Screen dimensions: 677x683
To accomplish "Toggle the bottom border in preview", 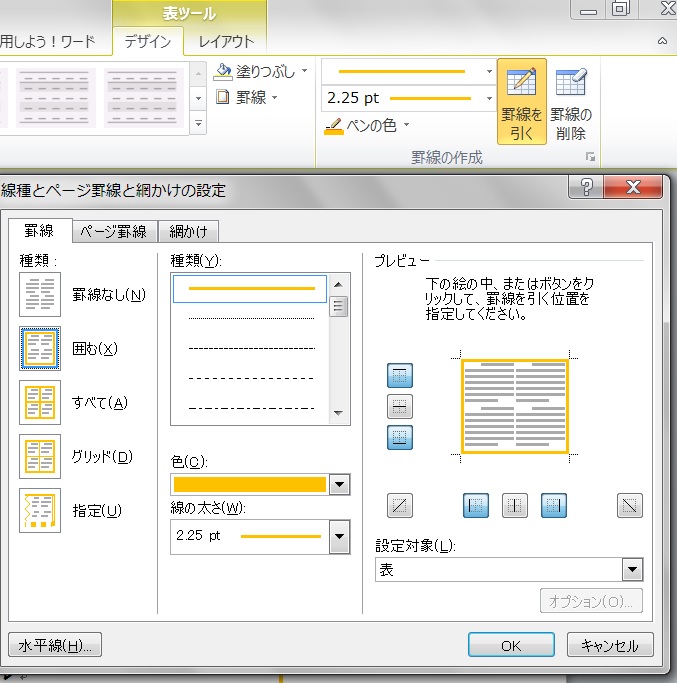I will [x=399, y=437].
